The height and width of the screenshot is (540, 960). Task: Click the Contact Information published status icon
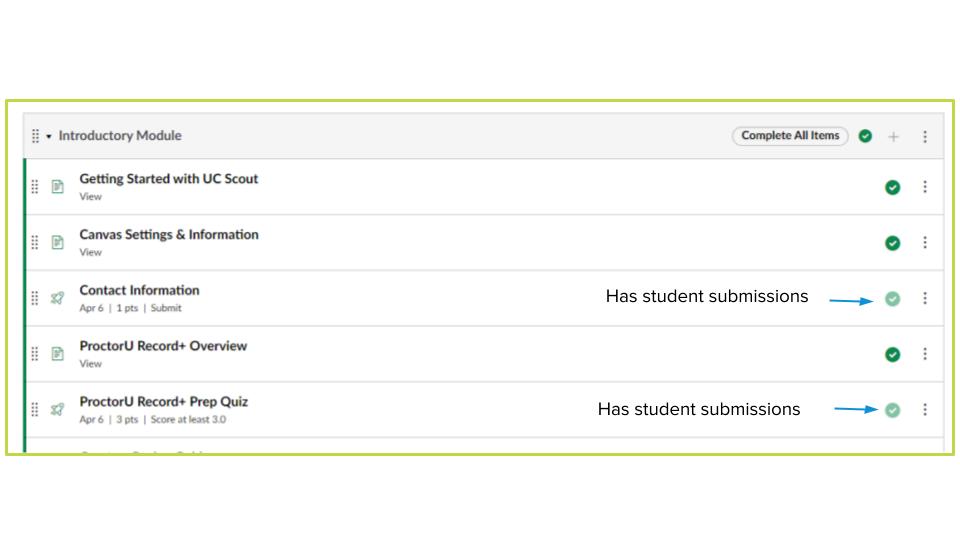click(x=892, y=298)
